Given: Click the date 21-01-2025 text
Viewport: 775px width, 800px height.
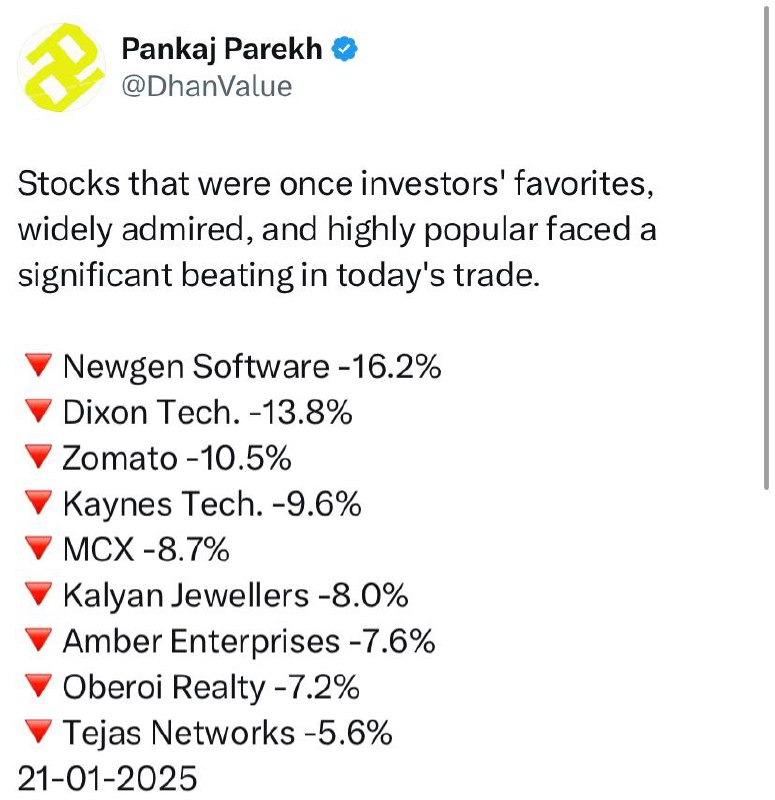Looking at the screenshot, I should point(107,779).
